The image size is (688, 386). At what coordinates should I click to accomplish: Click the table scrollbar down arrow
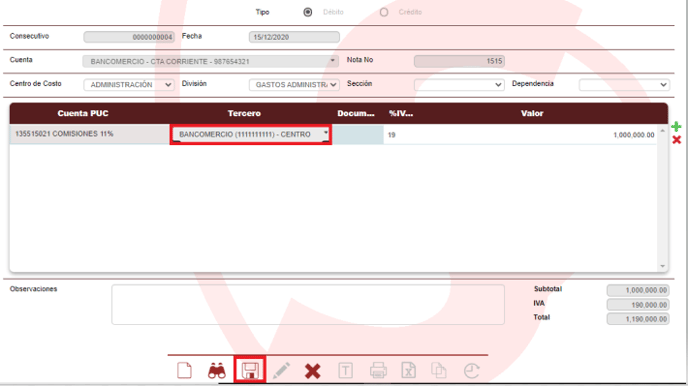tap(663, 266)
